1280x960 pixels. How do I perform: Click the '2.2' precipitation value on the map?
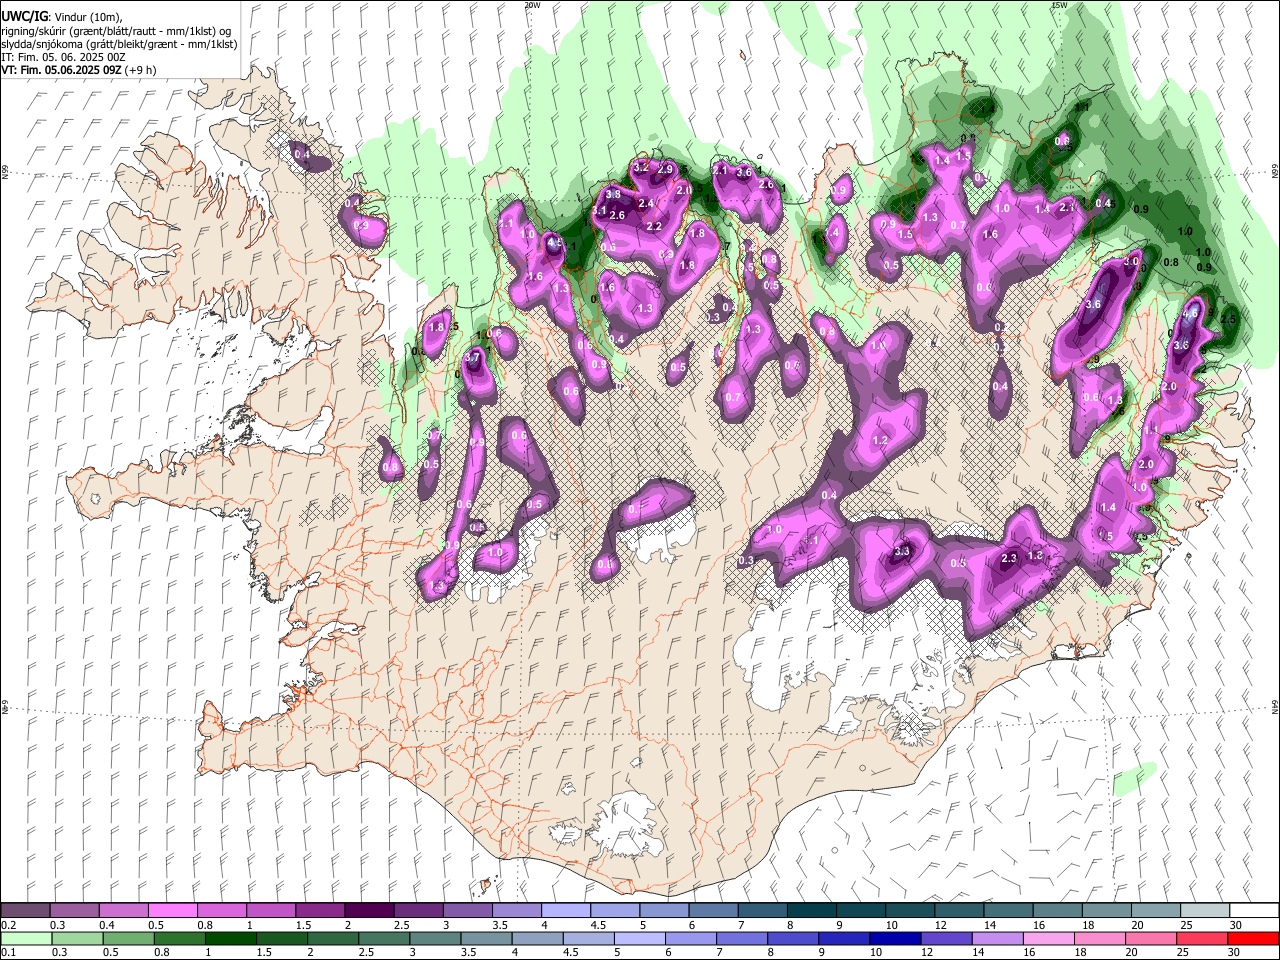coord(654,227)
